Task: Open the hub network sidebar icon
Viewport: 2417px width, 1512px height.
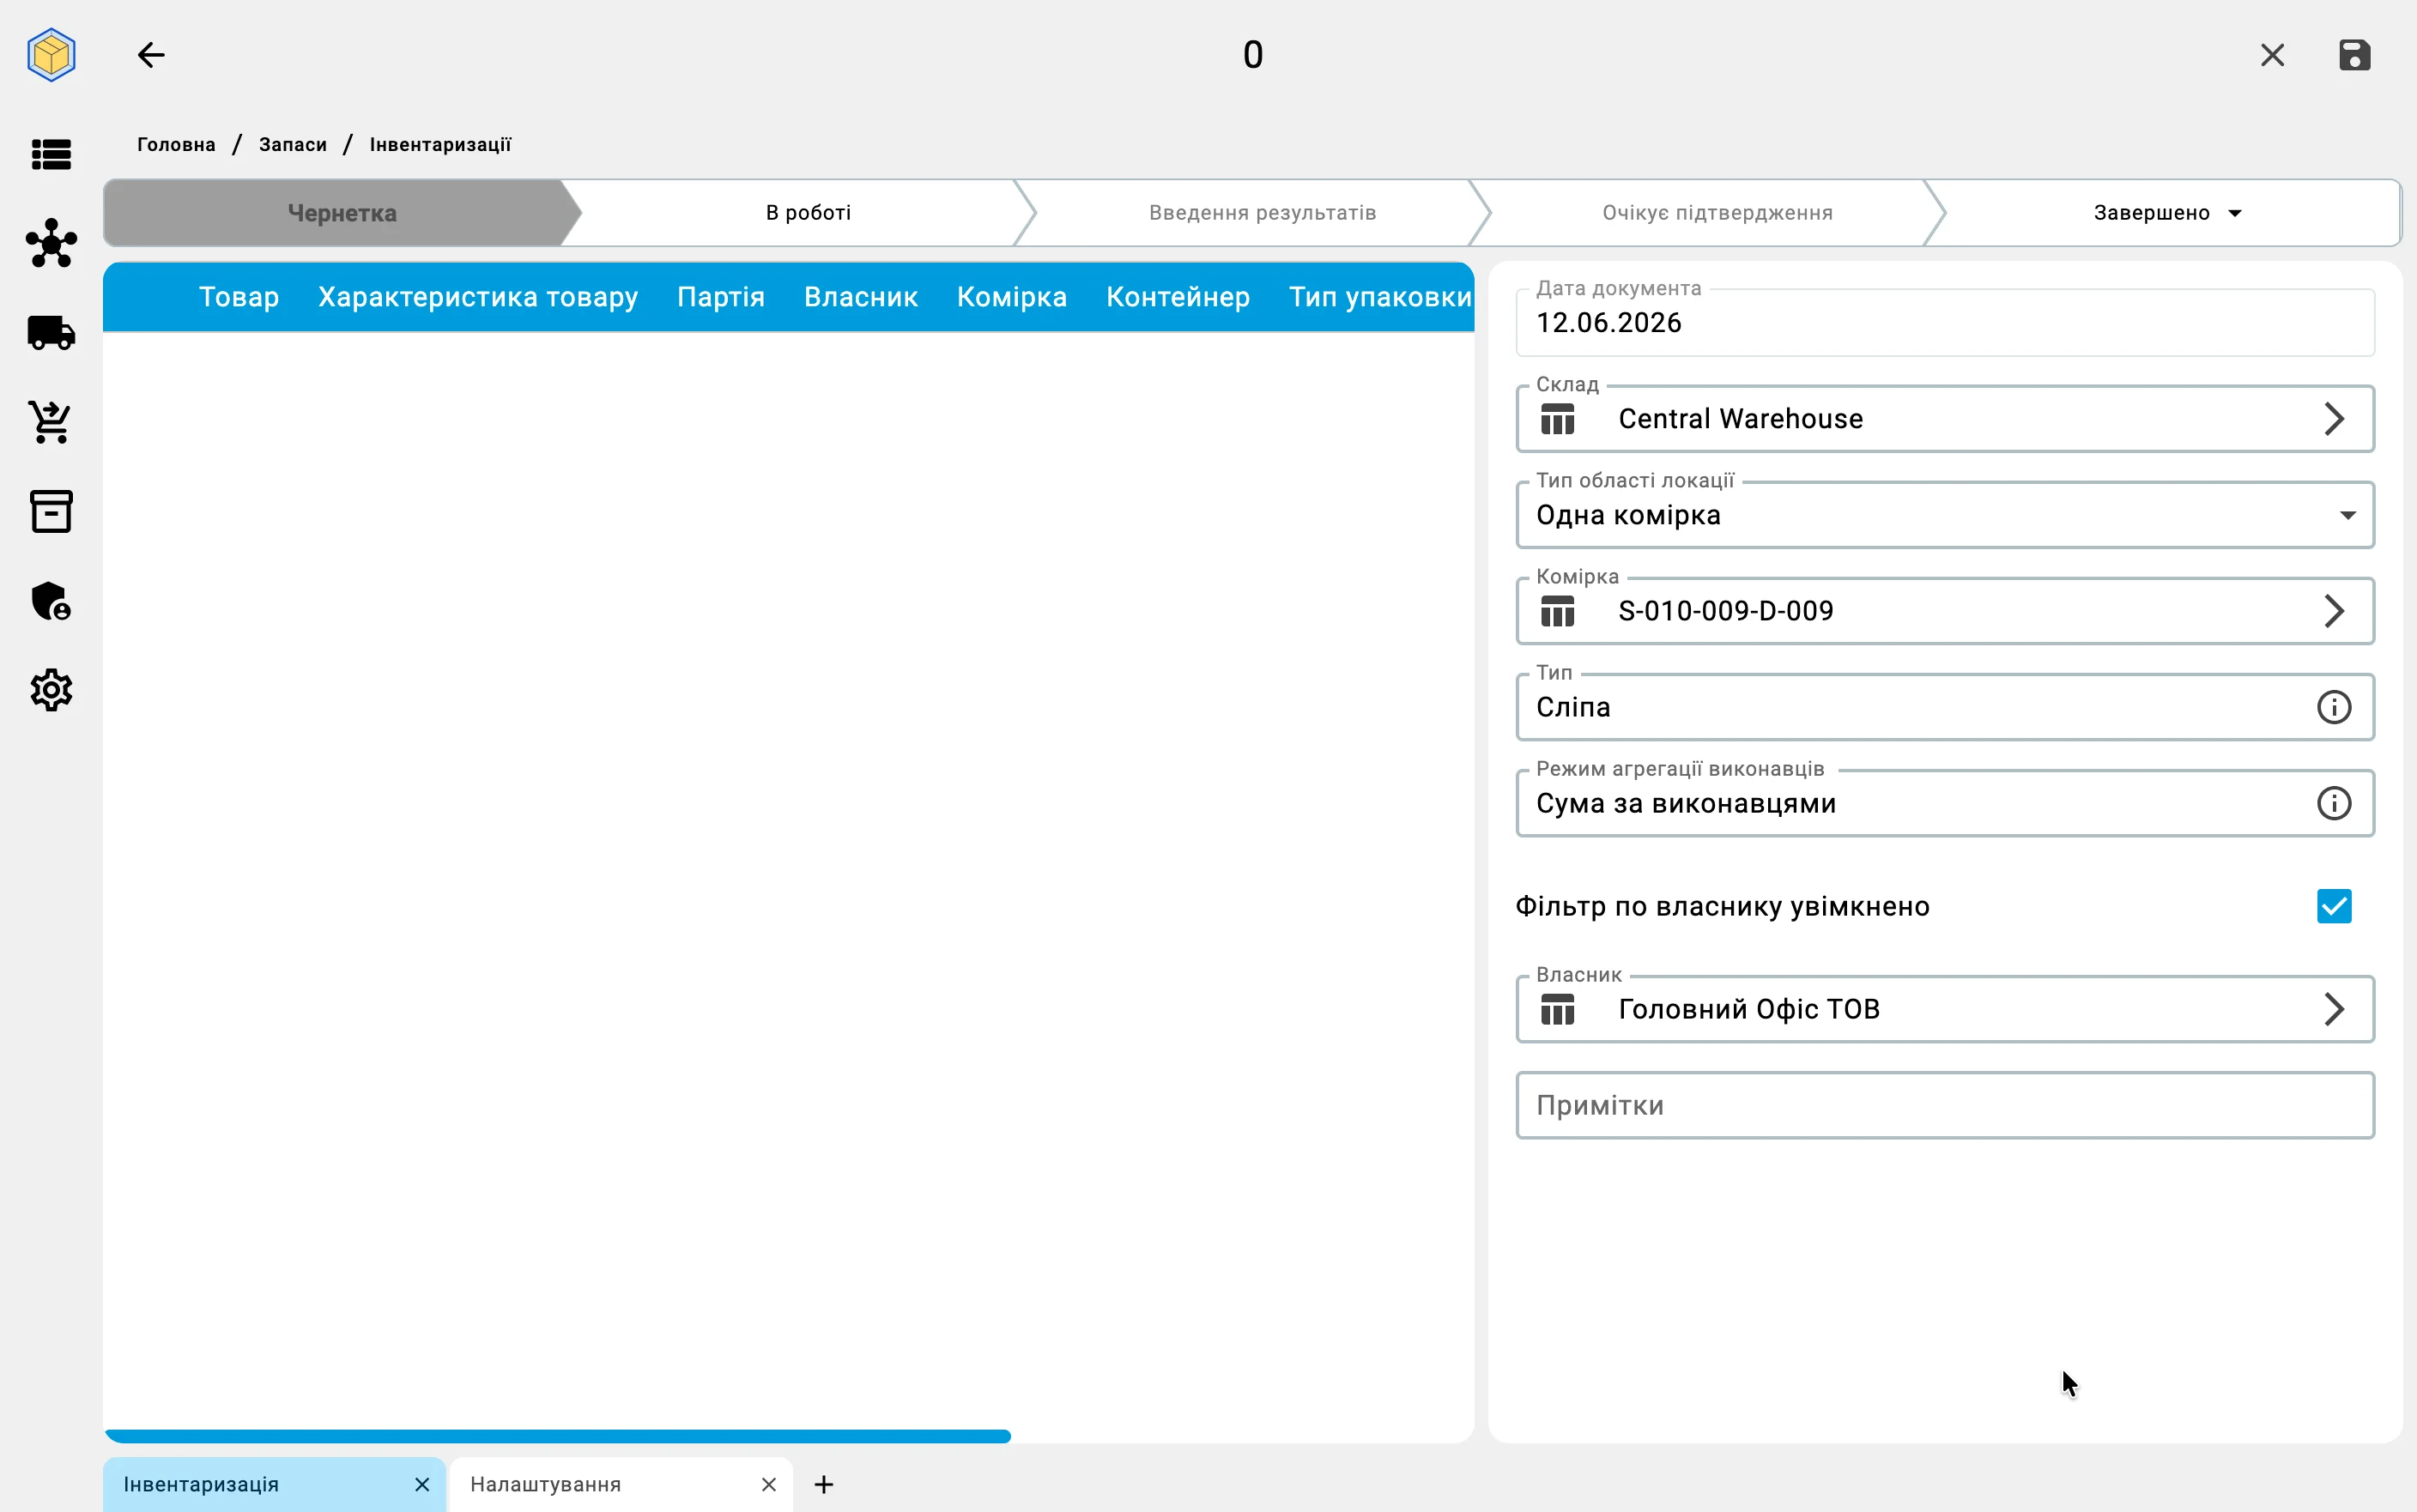Action: [x=51, y=243]
